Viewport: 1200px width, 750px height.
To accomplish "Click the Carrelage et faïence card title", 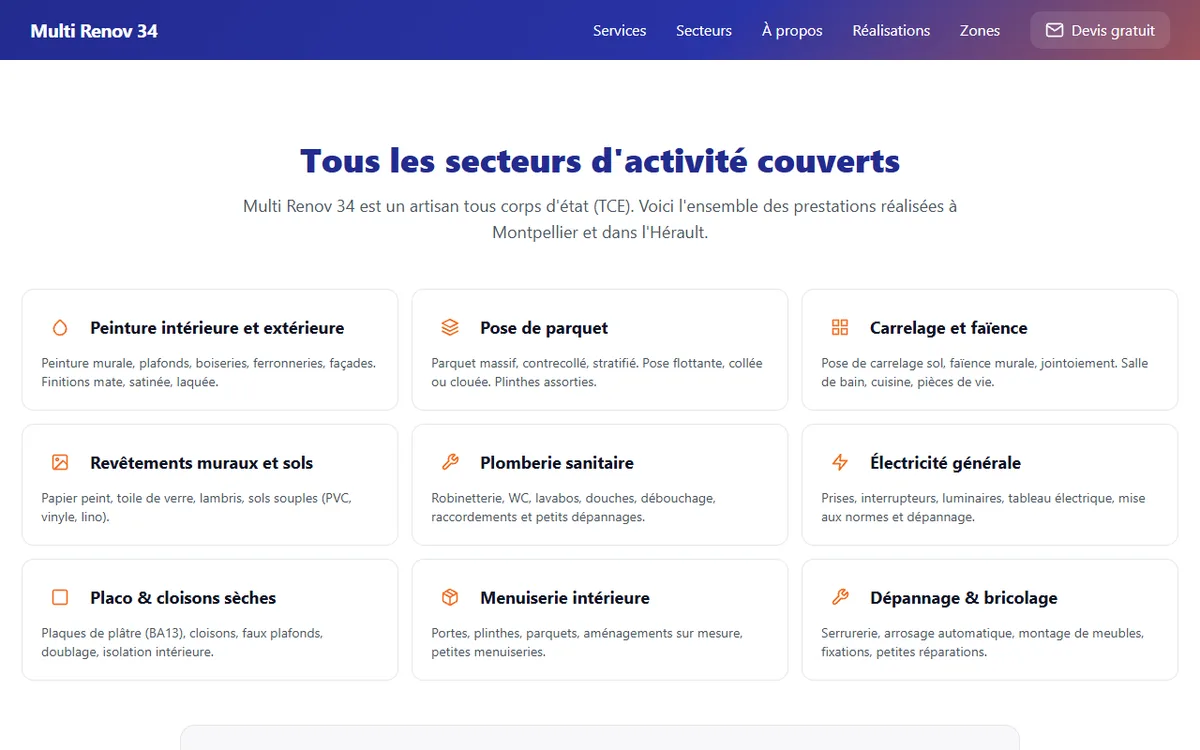I will point(949,327).
